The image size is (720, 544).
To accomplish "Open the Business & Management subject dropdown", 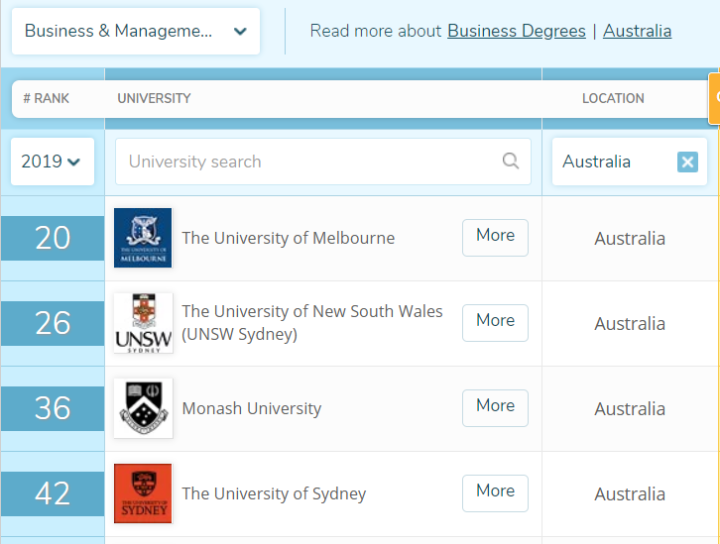I will 135,31.
